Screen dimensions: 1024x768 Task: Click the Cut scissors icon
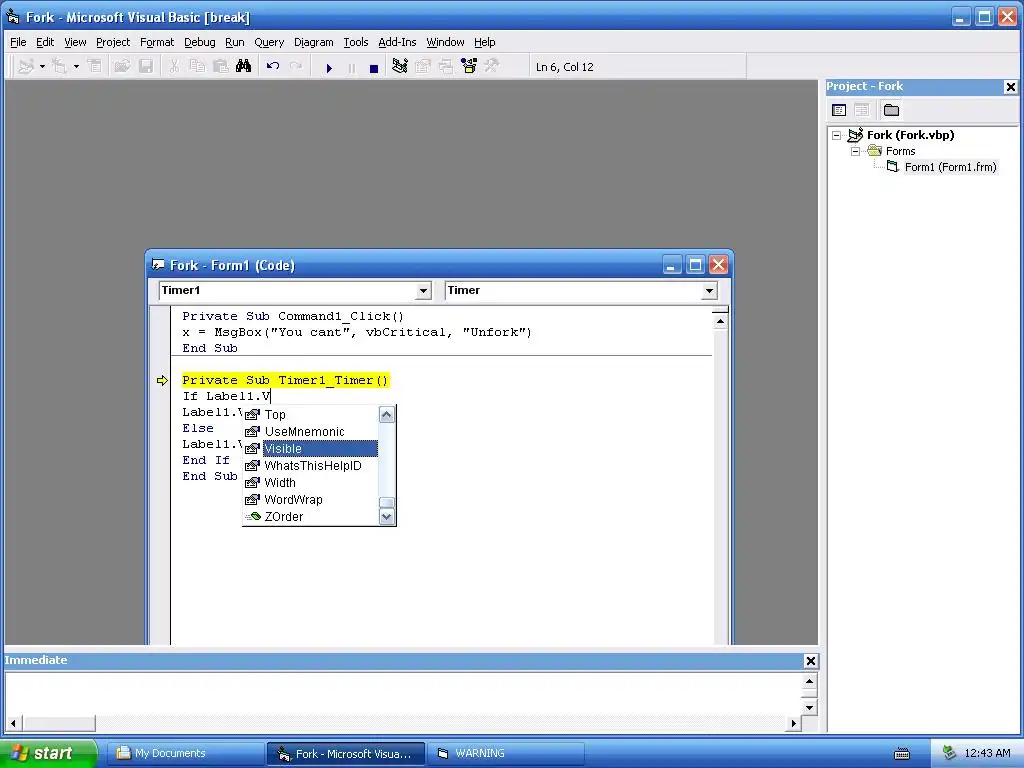(174, 67)
